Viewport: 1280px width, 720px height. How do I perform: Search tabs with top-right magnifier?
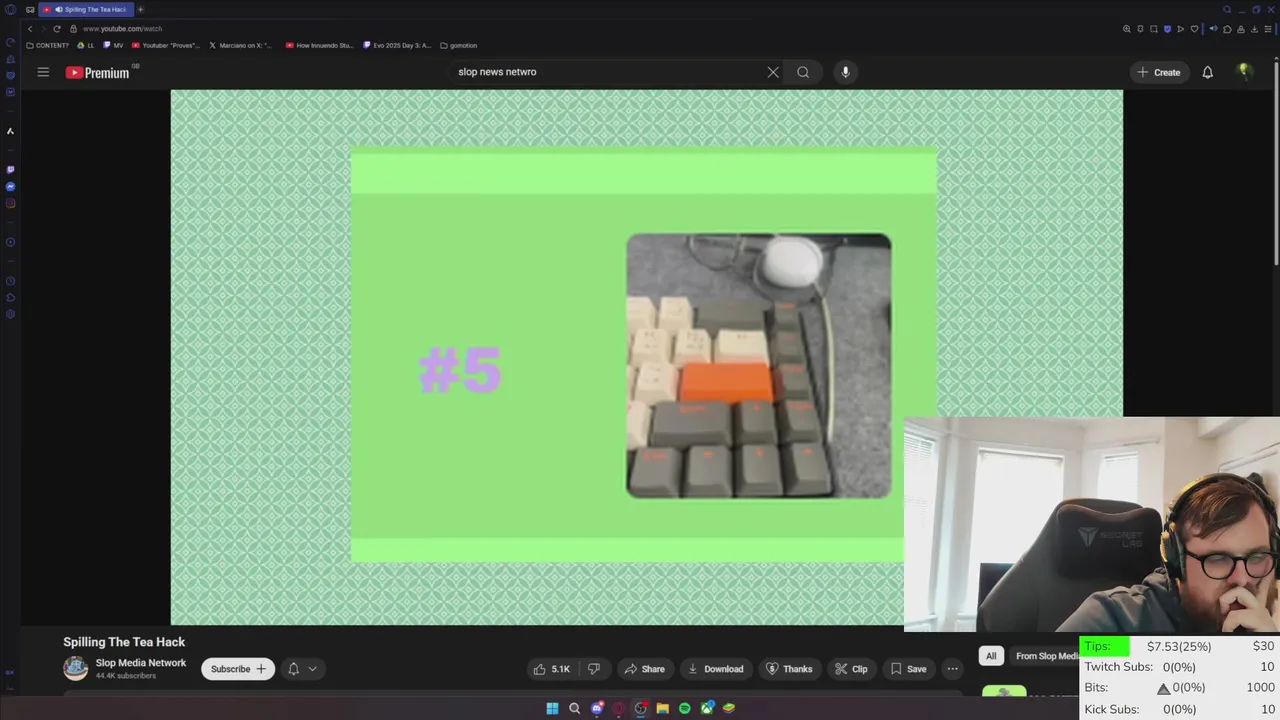coord(1227,9)
